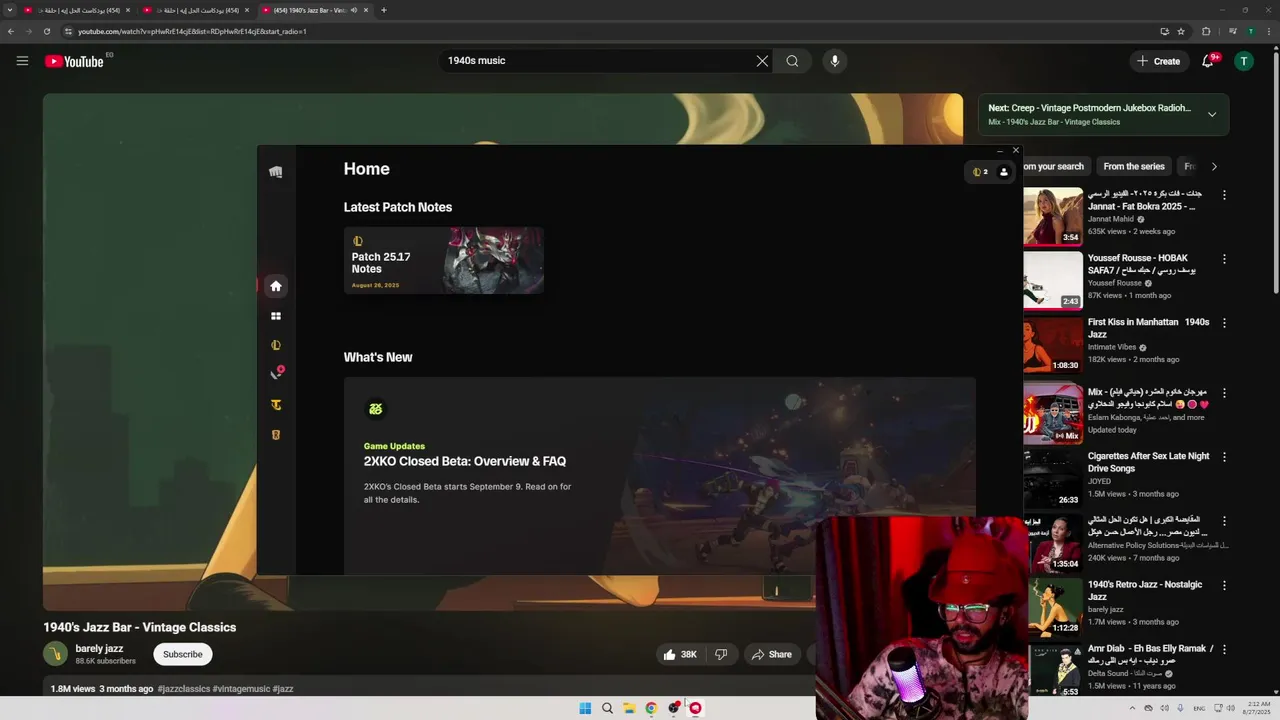This screenshot has width=1280, height=720.
Task: Click the #jazzclassics hashtag
Action: [184, 689]
